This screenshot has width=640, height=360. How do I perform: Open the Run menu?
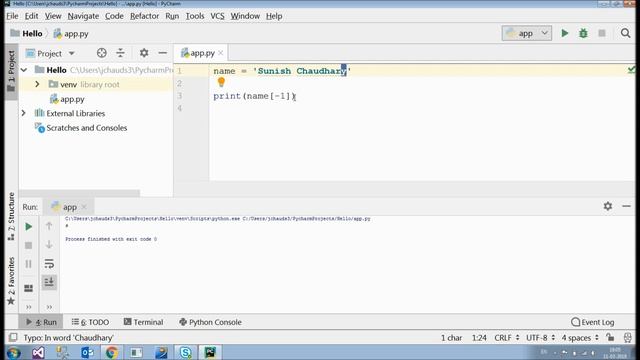click(172, 16)
